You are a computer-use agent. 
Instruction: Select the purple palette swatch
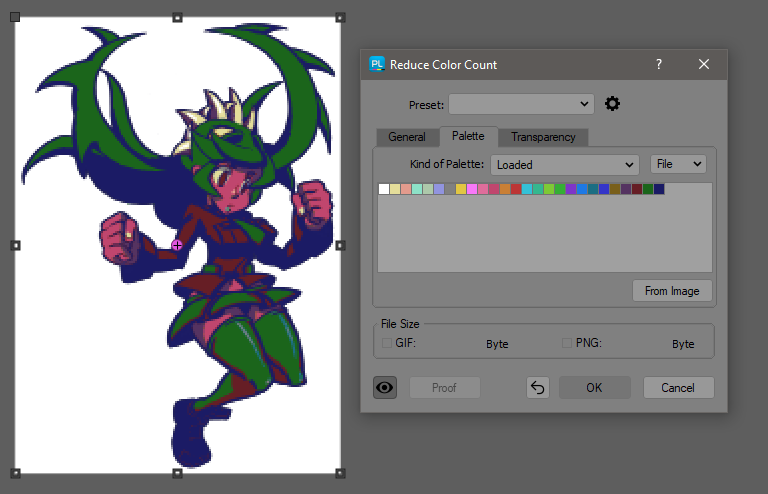[x=571, y=189]
